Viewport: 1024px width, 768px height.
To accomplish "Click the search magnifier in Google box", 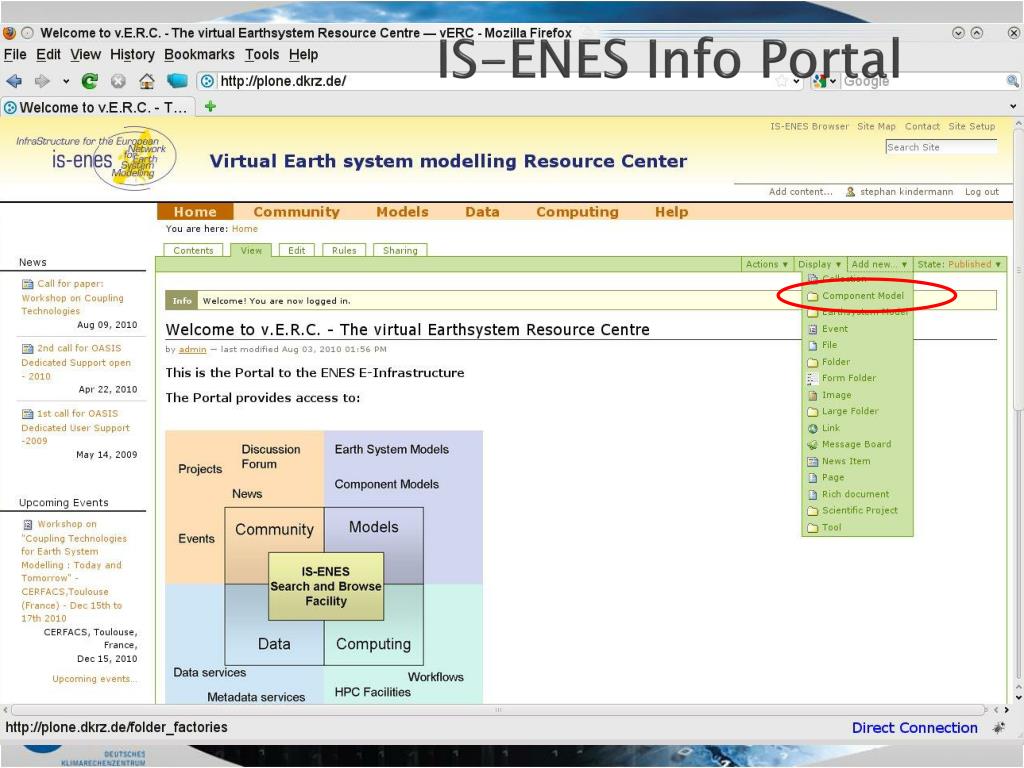I will (x=1012, y=81).
